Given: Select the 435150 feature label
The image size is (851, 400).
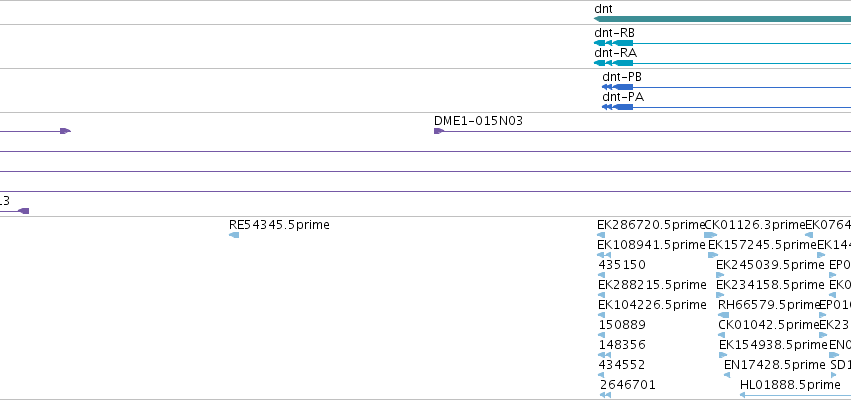Looking at the screenshot, I should point(622,265).
